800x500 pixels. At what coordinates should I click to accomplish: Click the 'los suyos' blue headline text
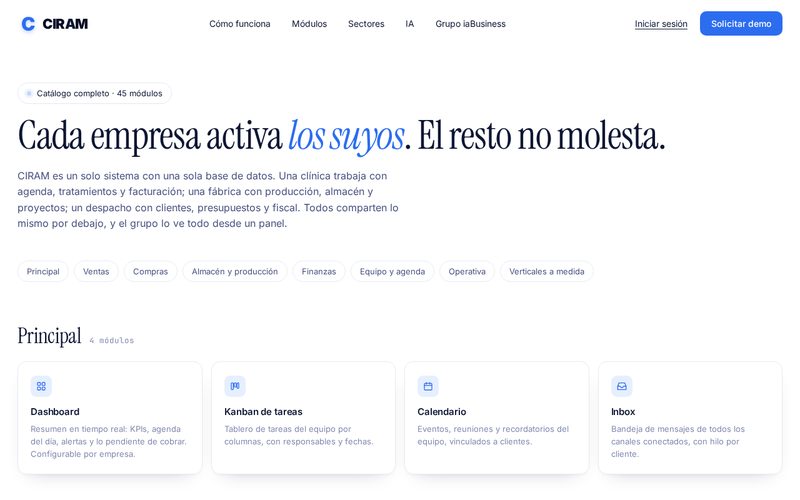pos(346,136)
